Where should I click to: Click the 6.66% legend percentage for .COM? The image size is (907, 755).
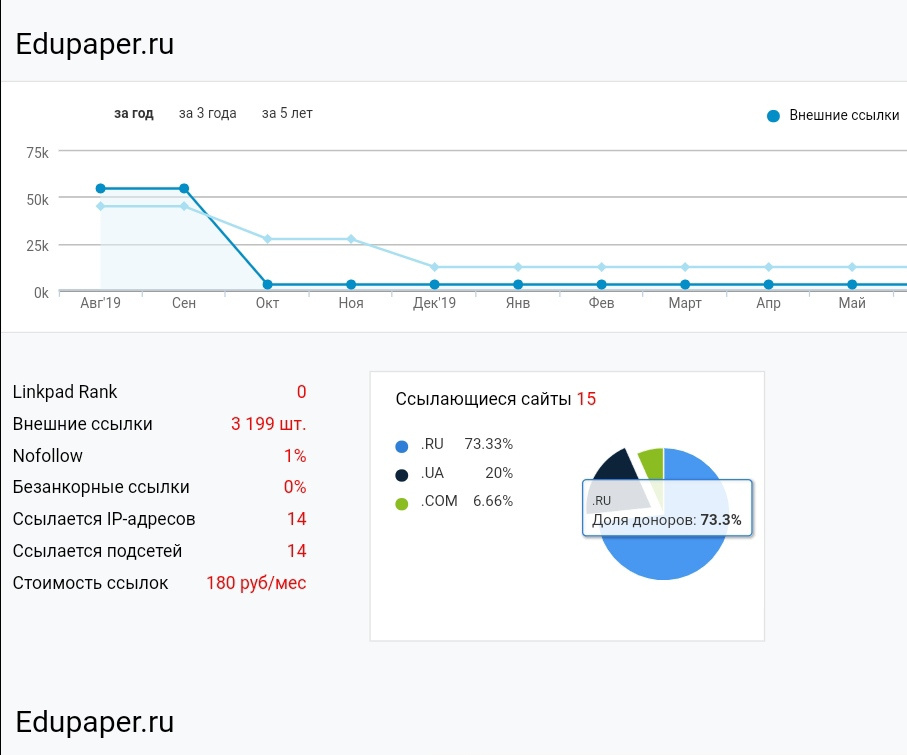point(493,501)
